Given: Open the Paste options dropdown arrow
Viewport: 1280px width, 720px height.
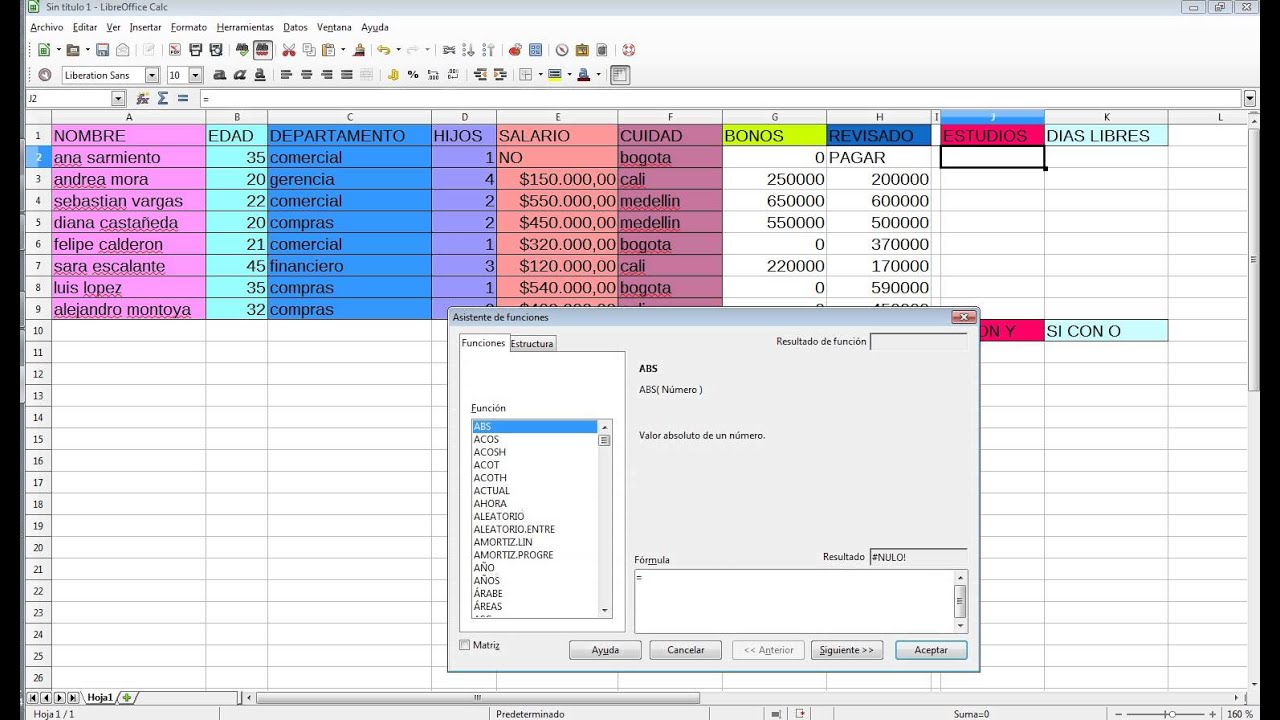Looking at the screenshot, I should 343,50.
